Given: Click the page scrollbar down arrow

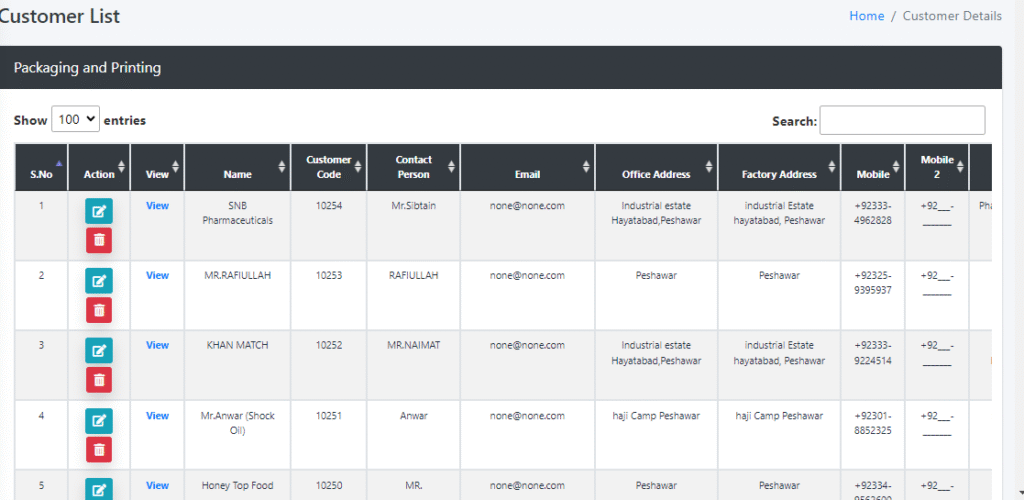Looking at the screenshot, I should tap(1019, 492).
